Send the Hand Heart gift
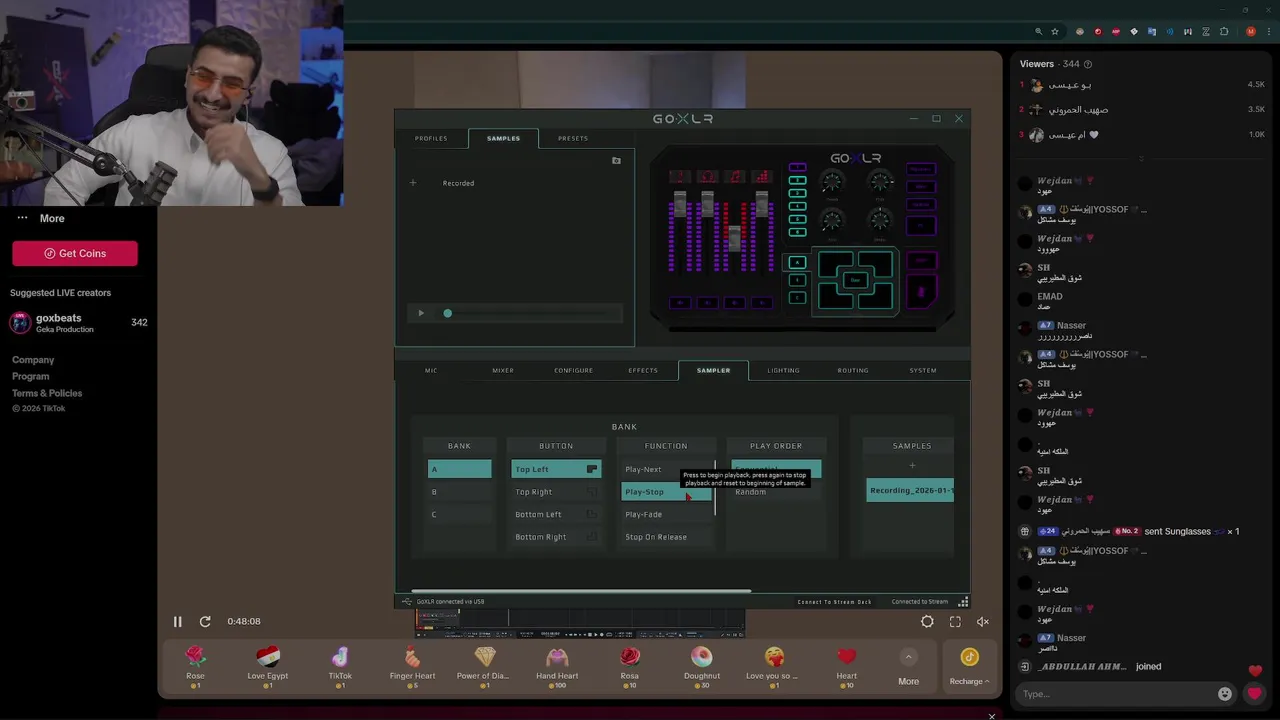Screen dimensions: 1280x720 click(x=557, y=666)
